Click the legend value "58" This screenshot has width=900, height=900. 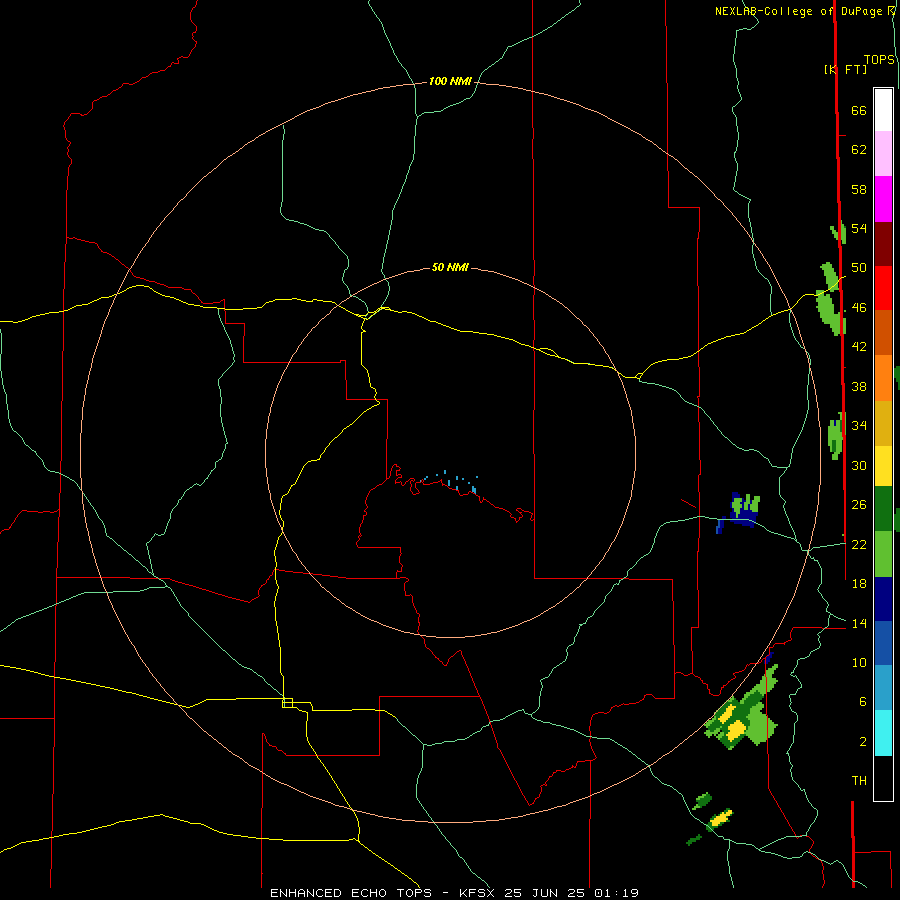[x=859, y=189]
